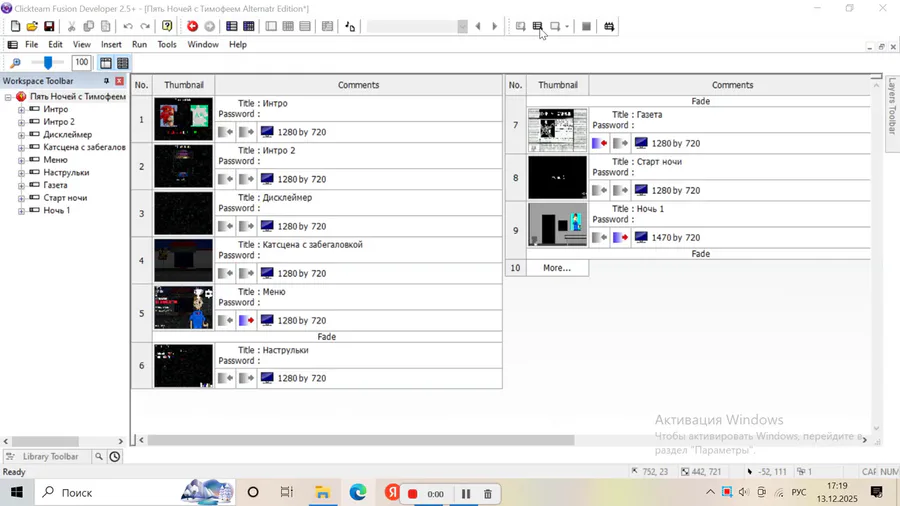This screenshot has height=506, width=900.
Task: Open the Help menu
Action: [238, 44]
